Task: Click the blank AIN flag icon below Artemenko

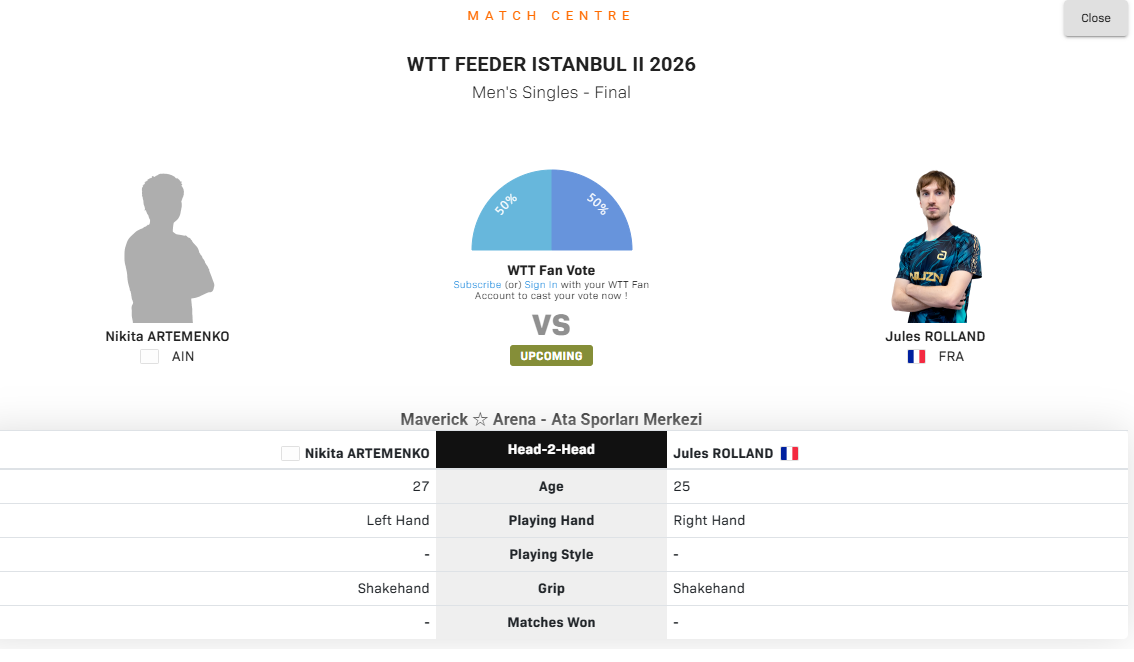Action: pos(150,357)
